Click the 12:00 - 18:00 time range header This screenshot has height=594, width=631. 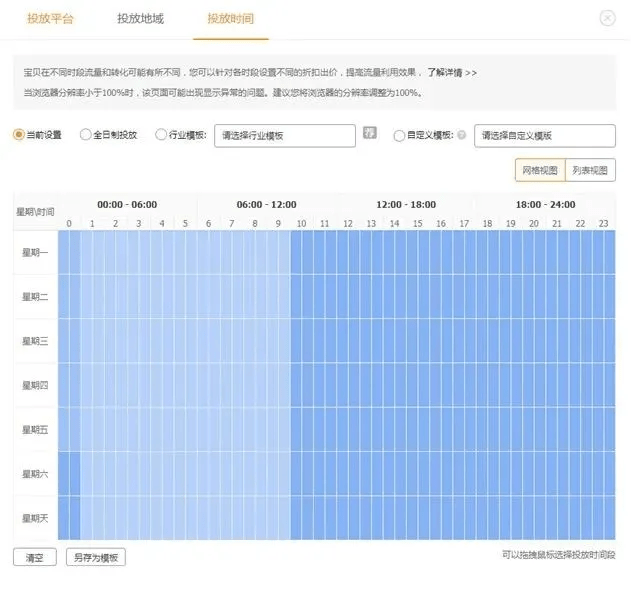(406, 204)
